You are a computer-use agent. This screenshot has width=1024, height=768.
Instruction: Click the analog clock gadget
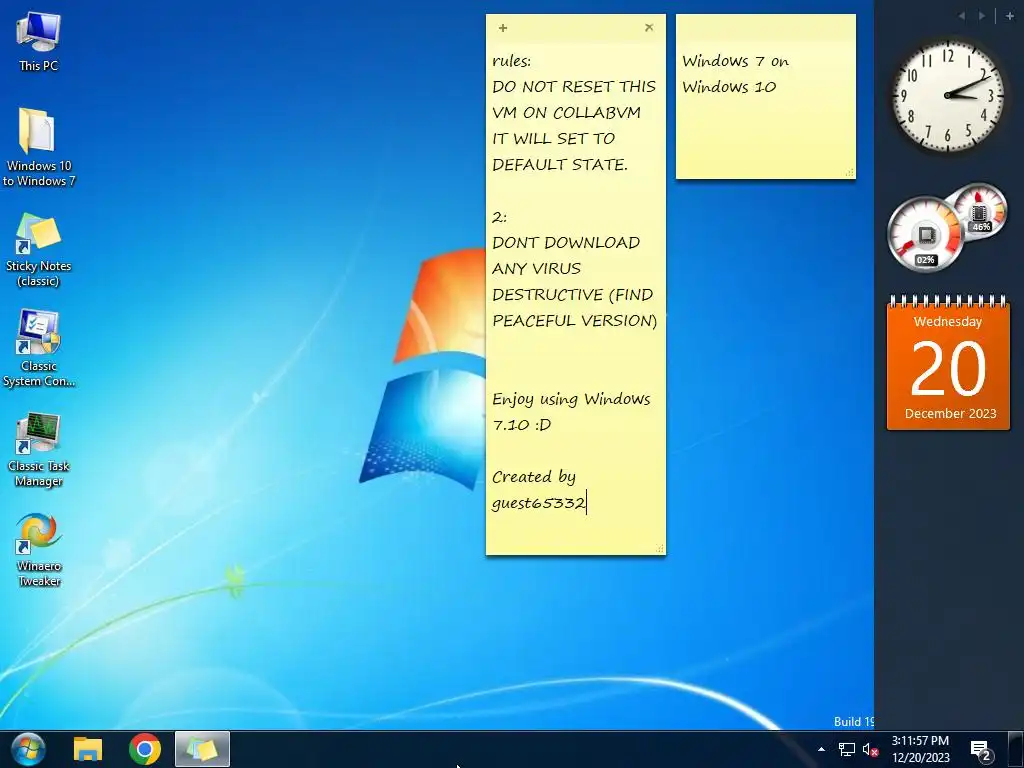pyautogui.click(x=948, y=95)
